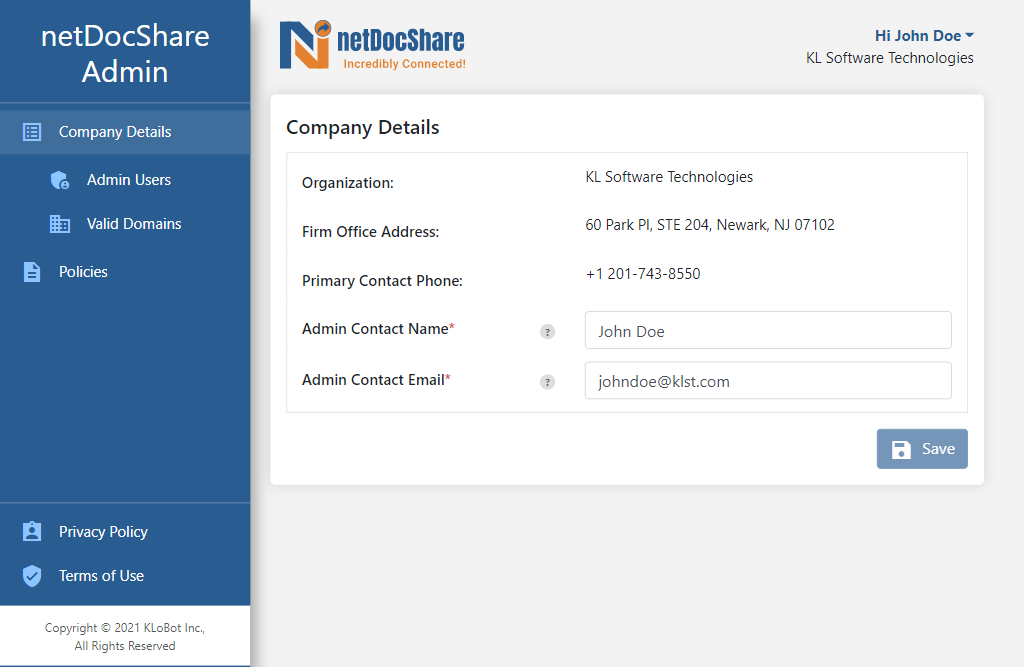Screen dimensions: 1024x667
Task: Open the Company Details menu item
Action: tap(125, 132)
